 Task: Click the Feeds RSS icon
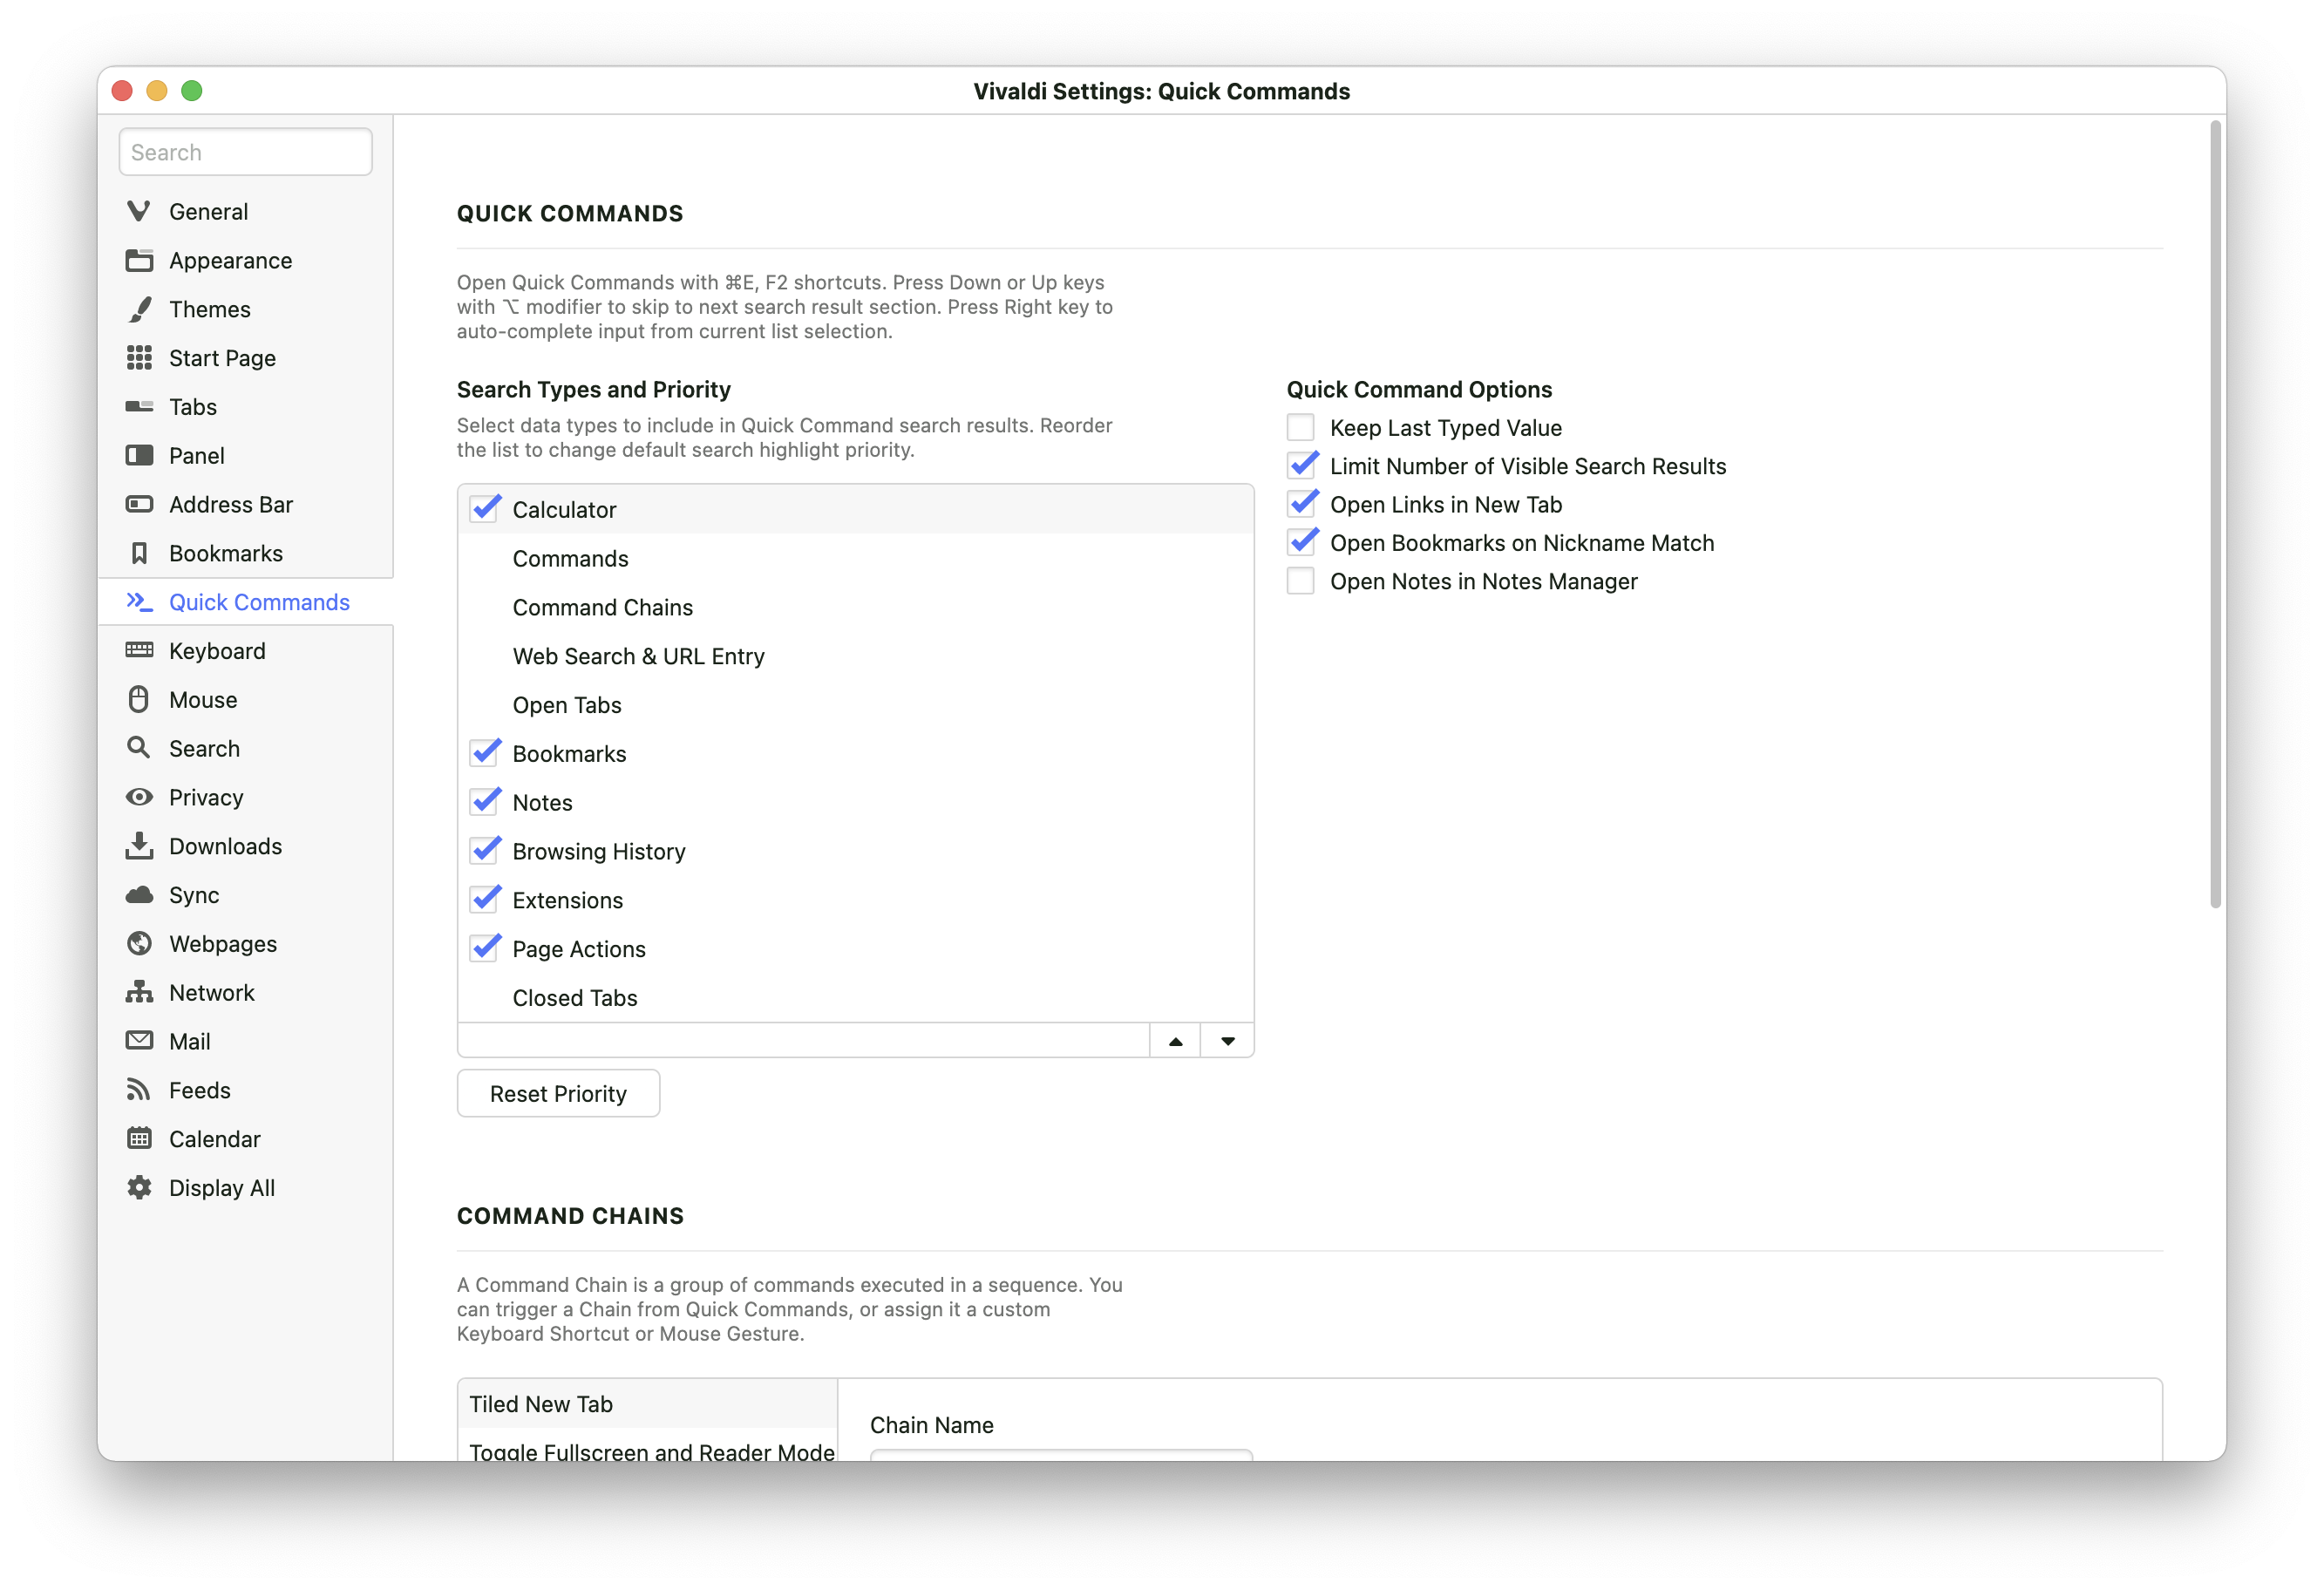point(139,1090)
